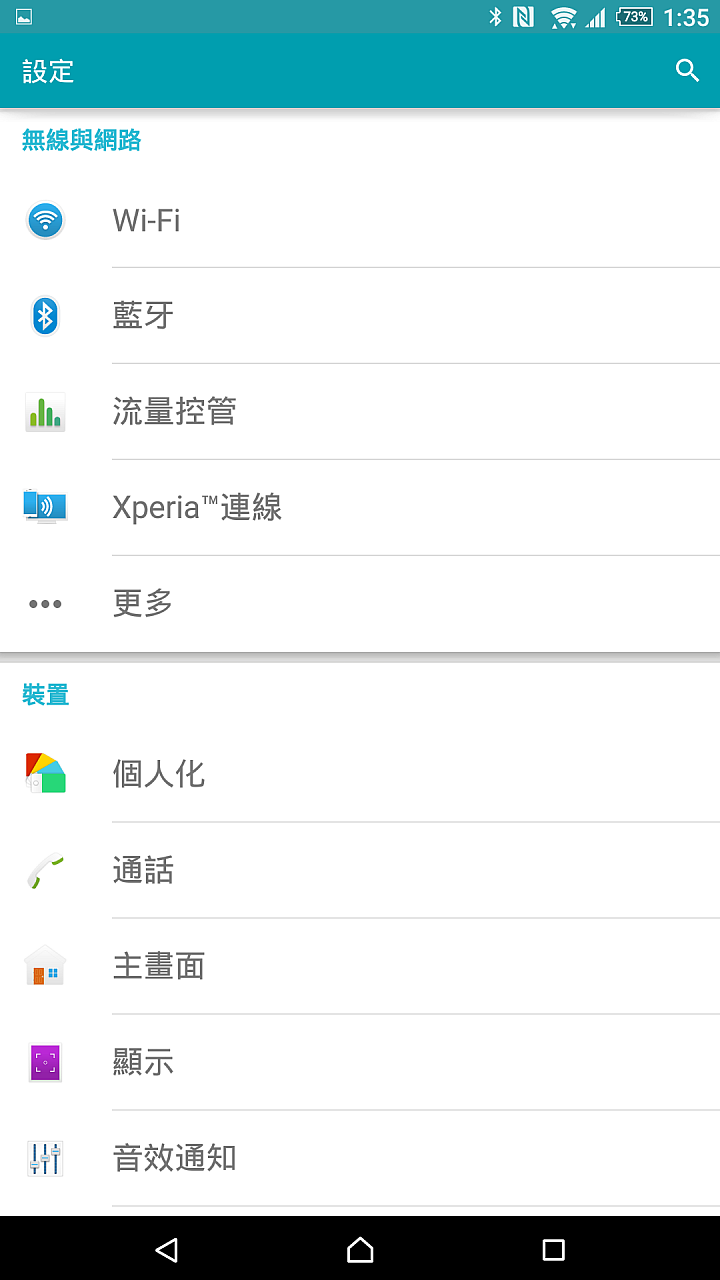Tap the Android home button

360,1249
